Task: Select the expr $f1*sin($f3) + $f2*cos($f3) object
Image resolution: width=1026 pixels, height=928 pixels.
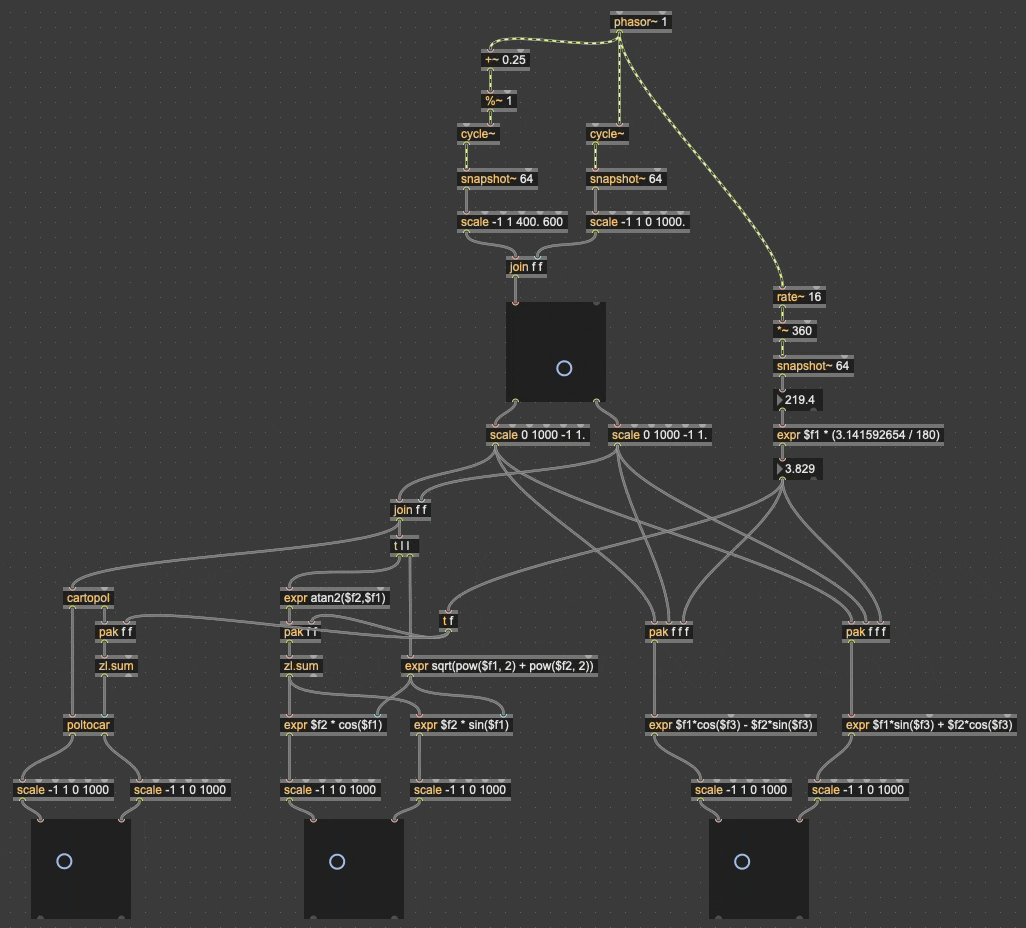Action: click(930, 725)
